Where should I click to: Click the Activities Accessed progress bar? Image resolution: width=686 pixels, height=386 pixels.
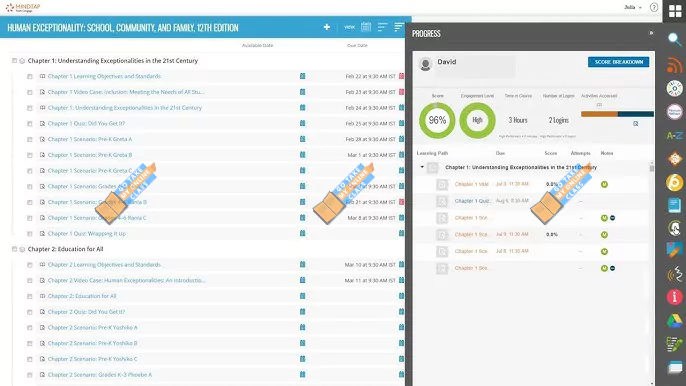(x=617, y=114)
